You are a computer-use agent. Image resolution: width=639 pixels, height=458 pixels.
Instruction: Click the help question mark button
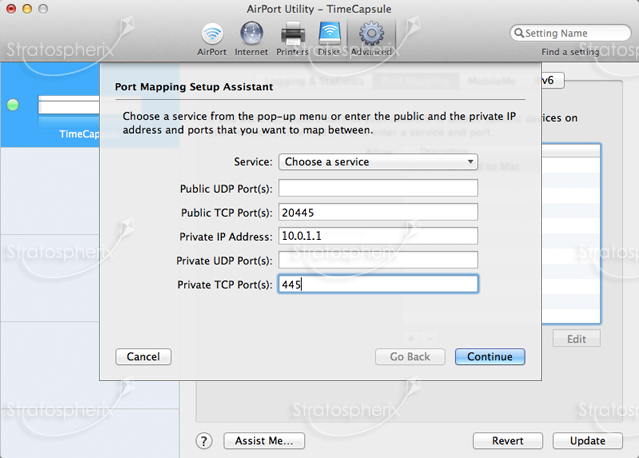click(204, 440)
